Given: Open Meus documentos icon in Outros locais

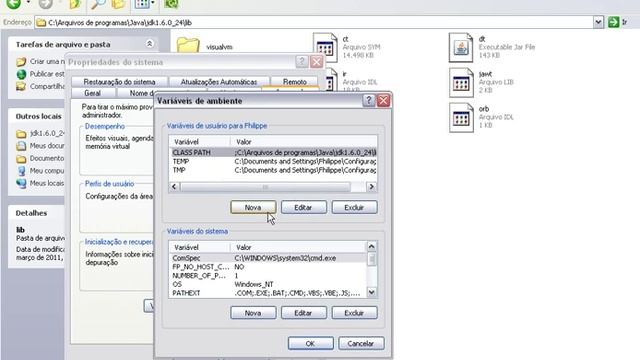Looking at the screenshot, I should click(21, 146).
